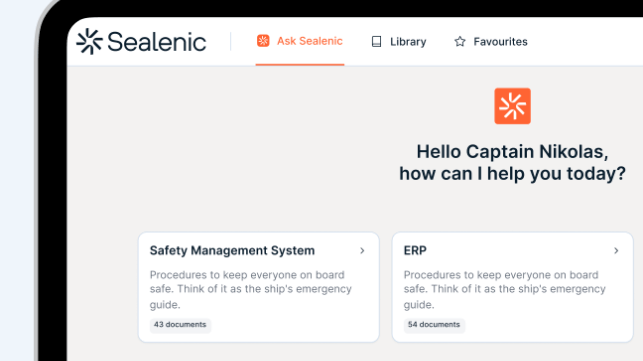Open the ERP card title
Viewport: 643px width, 361px height.
point(415,250)
